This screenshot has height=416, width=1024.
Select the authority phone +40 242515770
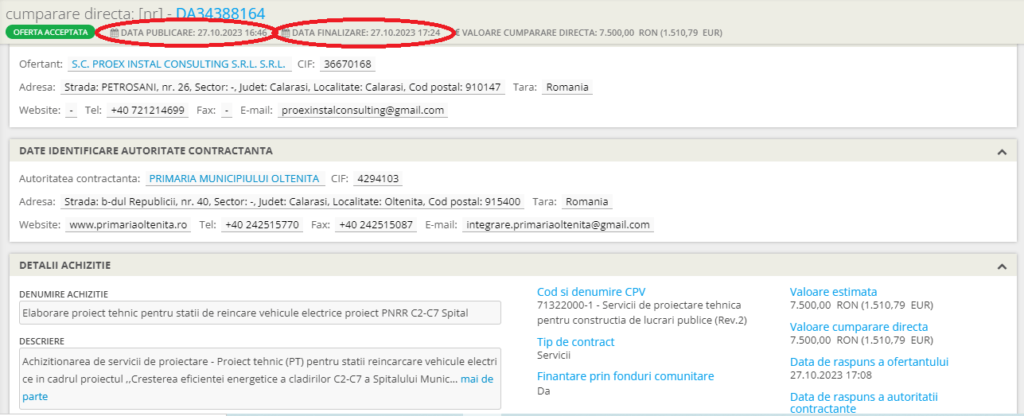click(261, 225)
